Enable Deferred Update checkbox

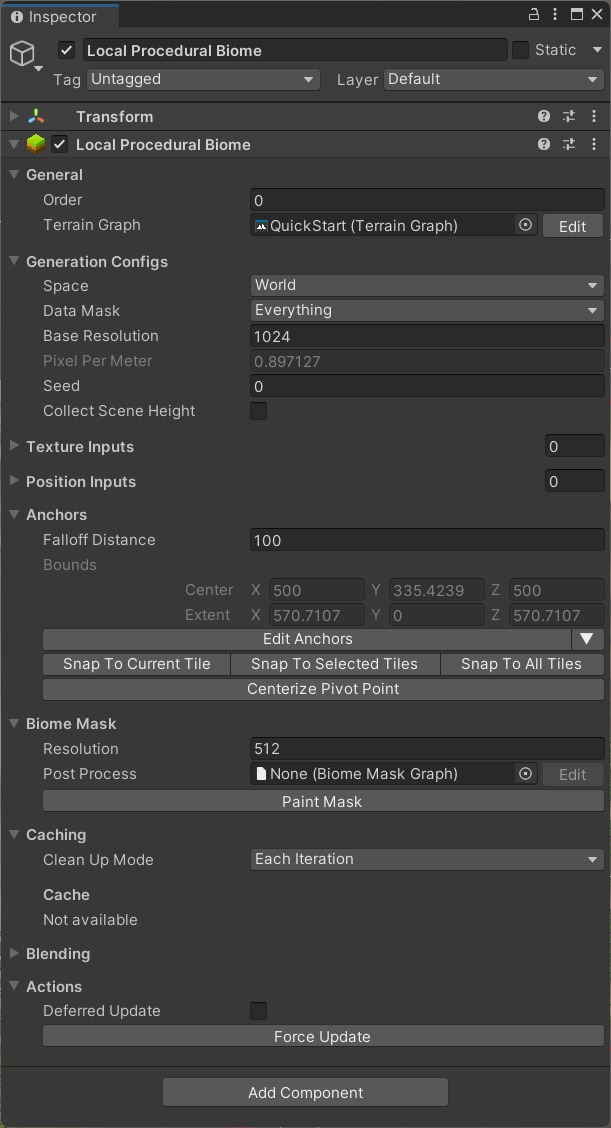258,1011
